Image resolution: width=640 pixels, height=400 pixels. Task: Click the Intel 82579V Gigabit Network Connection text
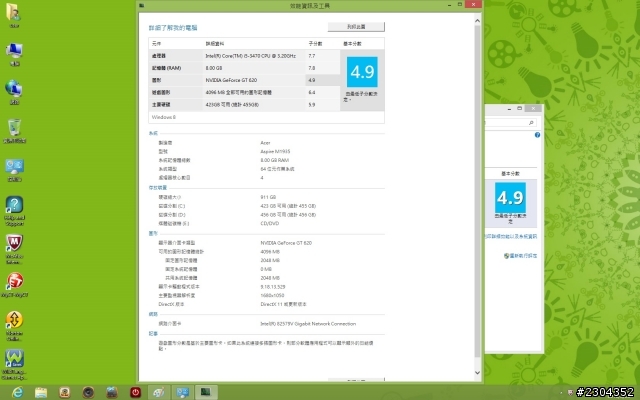308,324
